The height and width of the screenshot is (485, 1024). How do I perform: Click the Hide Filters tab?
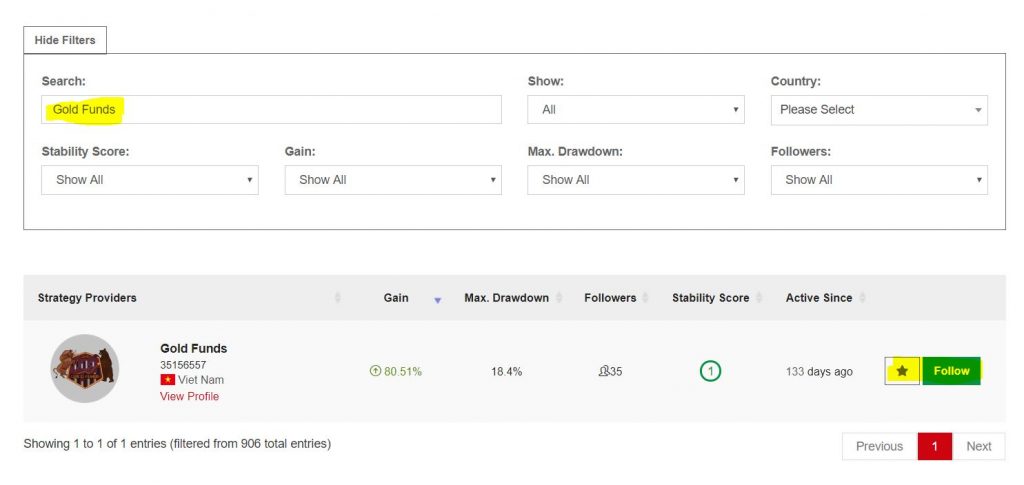click(65, 40)
